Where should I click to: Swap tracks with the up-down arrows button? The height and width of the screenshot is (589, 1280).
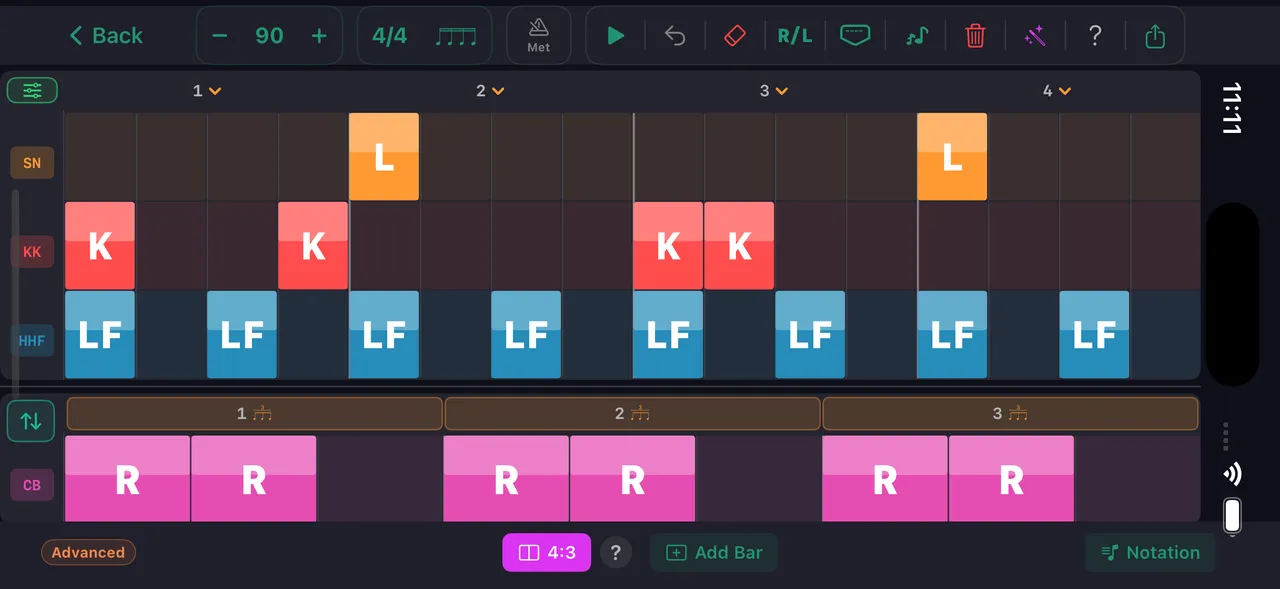[31, 421]
